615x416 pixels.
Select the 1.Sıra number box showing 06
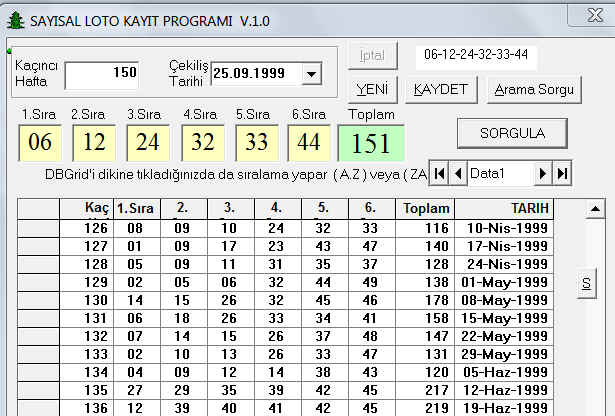pos(40,143)
